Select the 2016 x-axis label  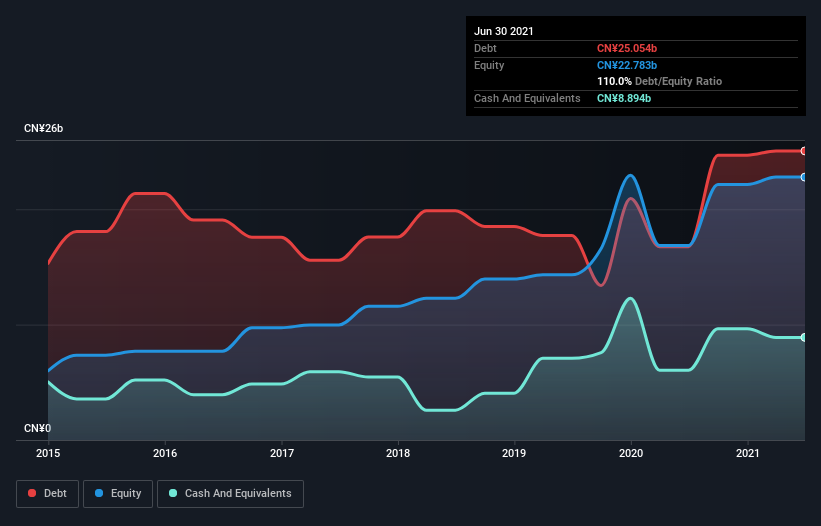tap(165, 453)
